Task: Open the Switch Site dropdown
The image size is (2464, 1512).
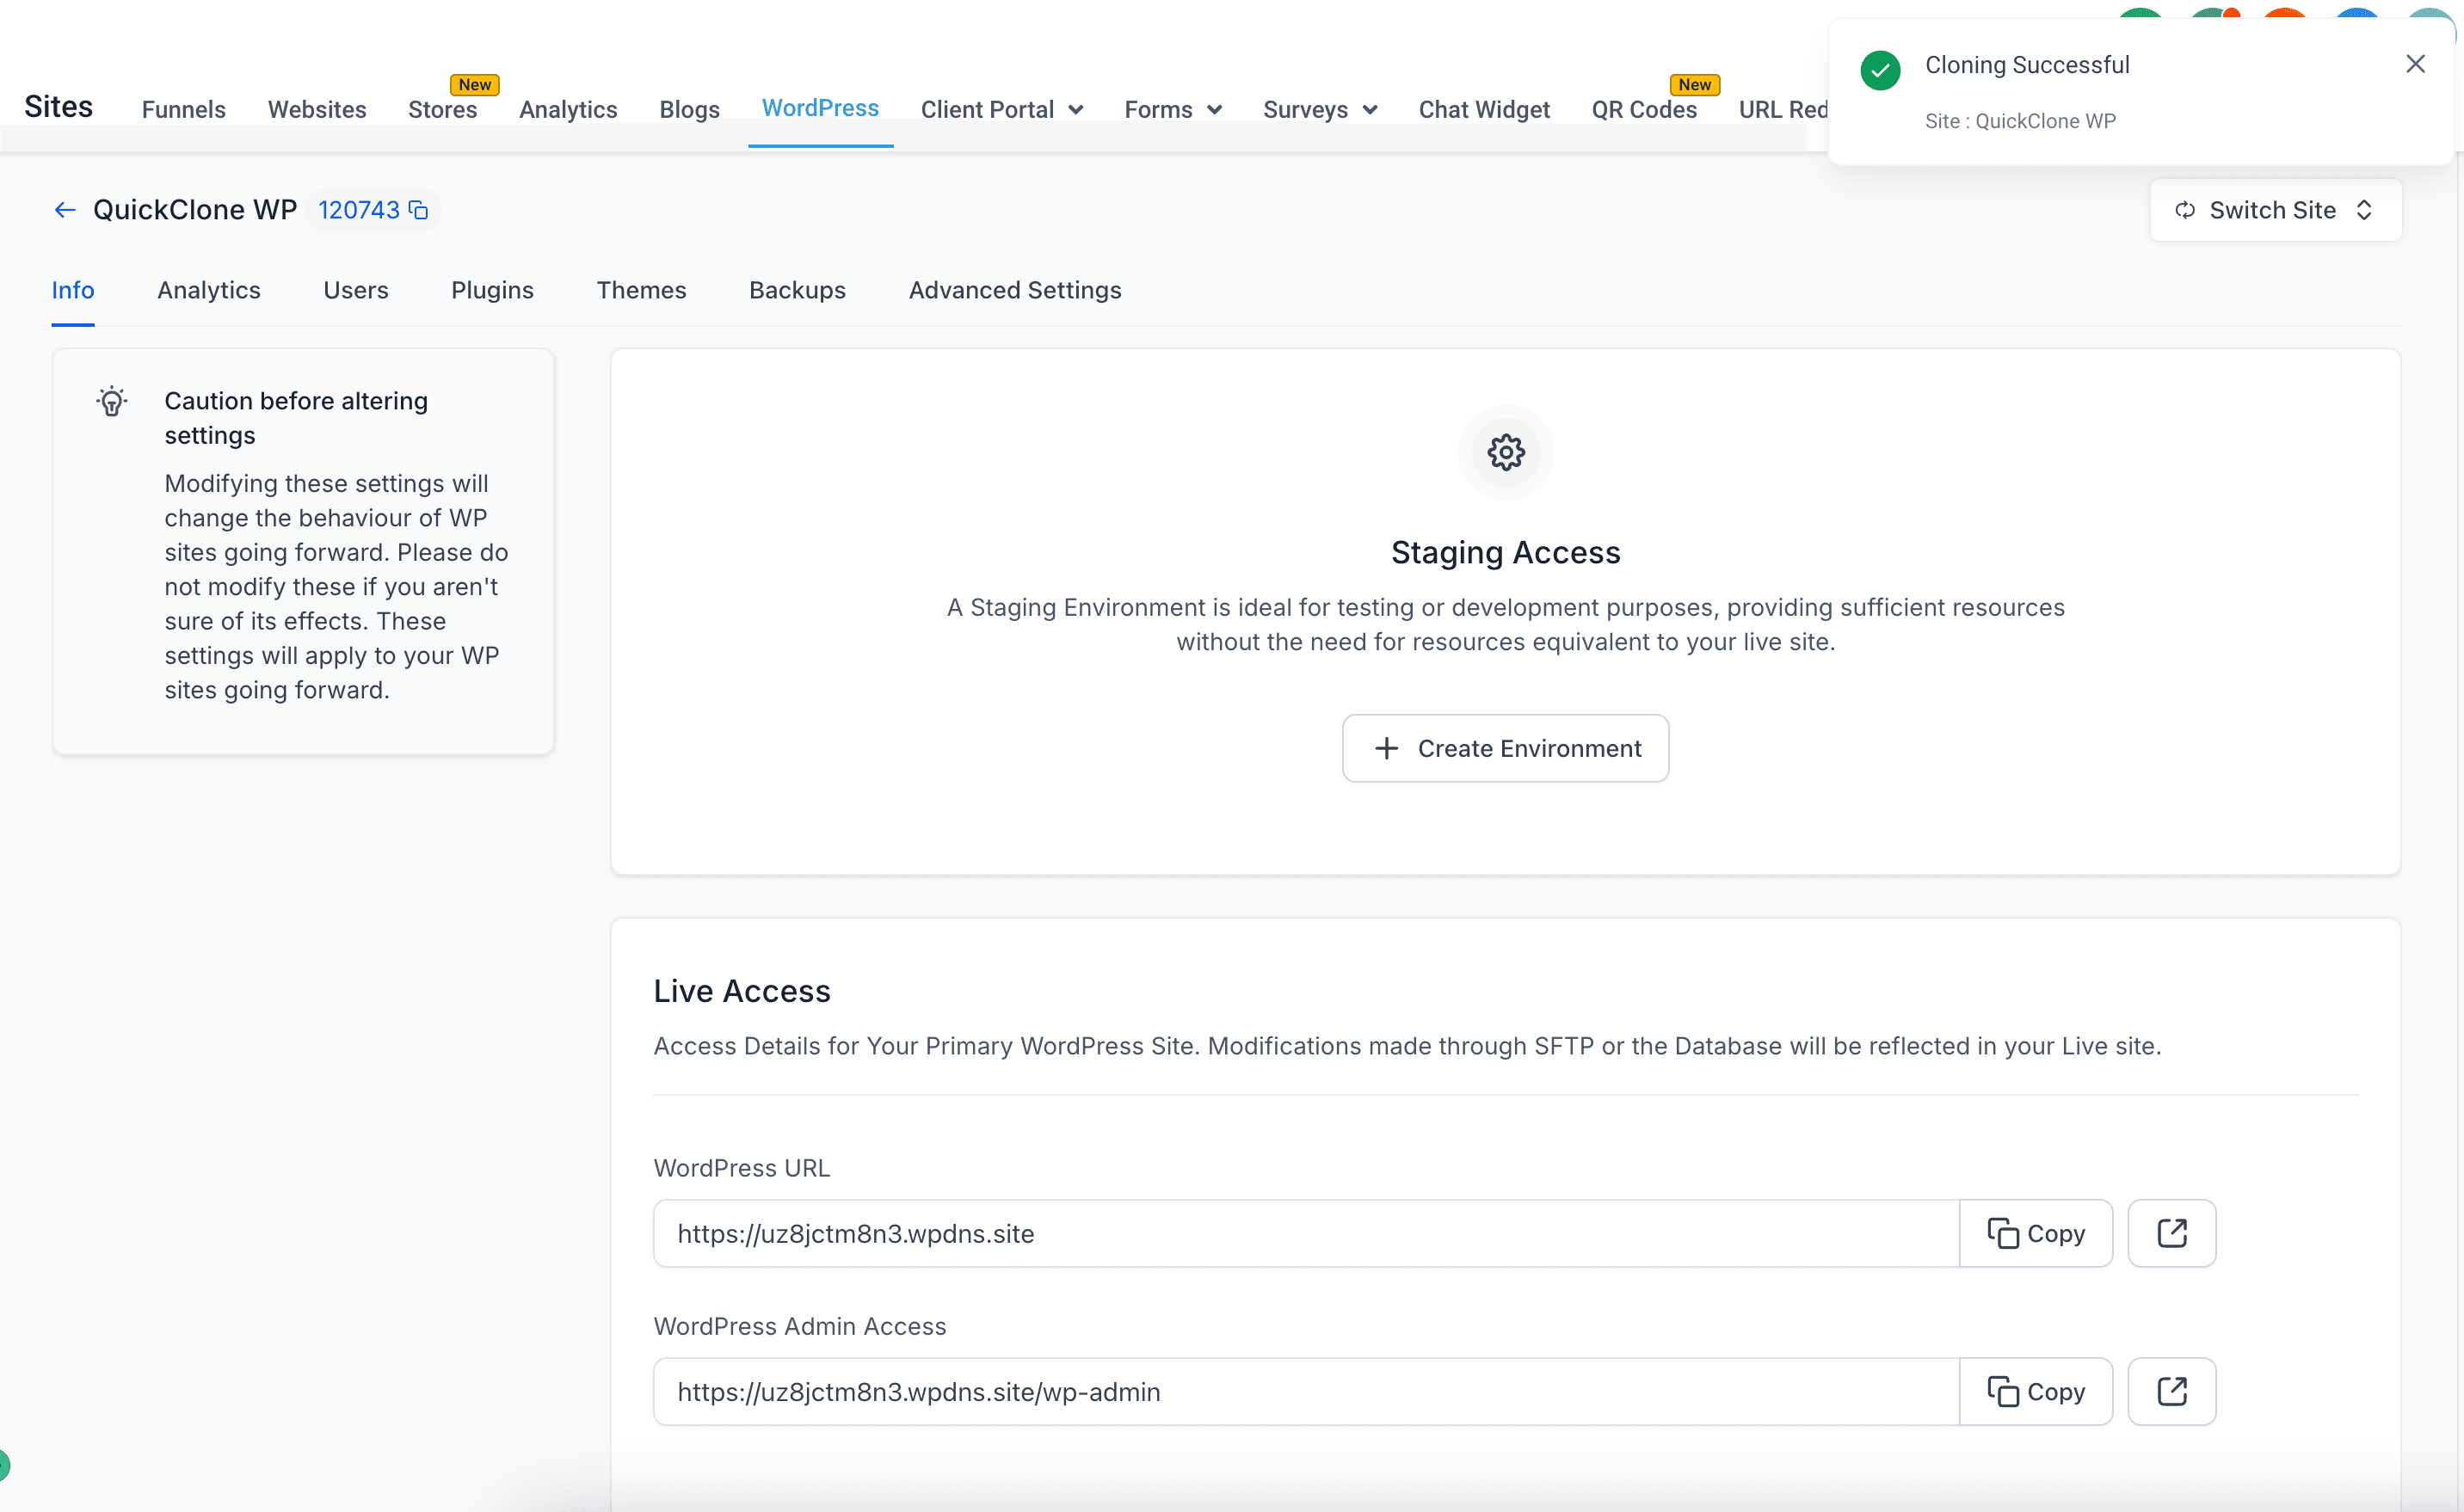Action: tap(2275, 210)
